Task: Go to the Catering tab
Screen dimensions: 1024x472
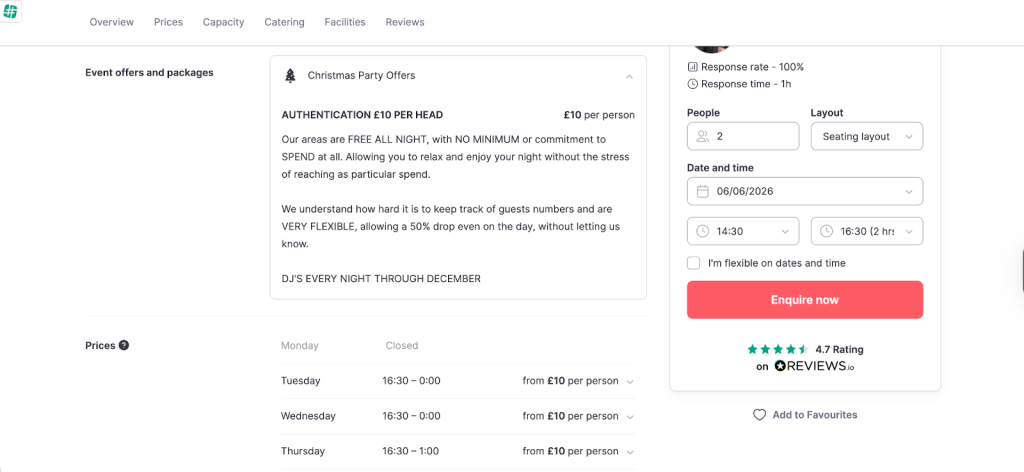Action: click(x=285, y=22)
